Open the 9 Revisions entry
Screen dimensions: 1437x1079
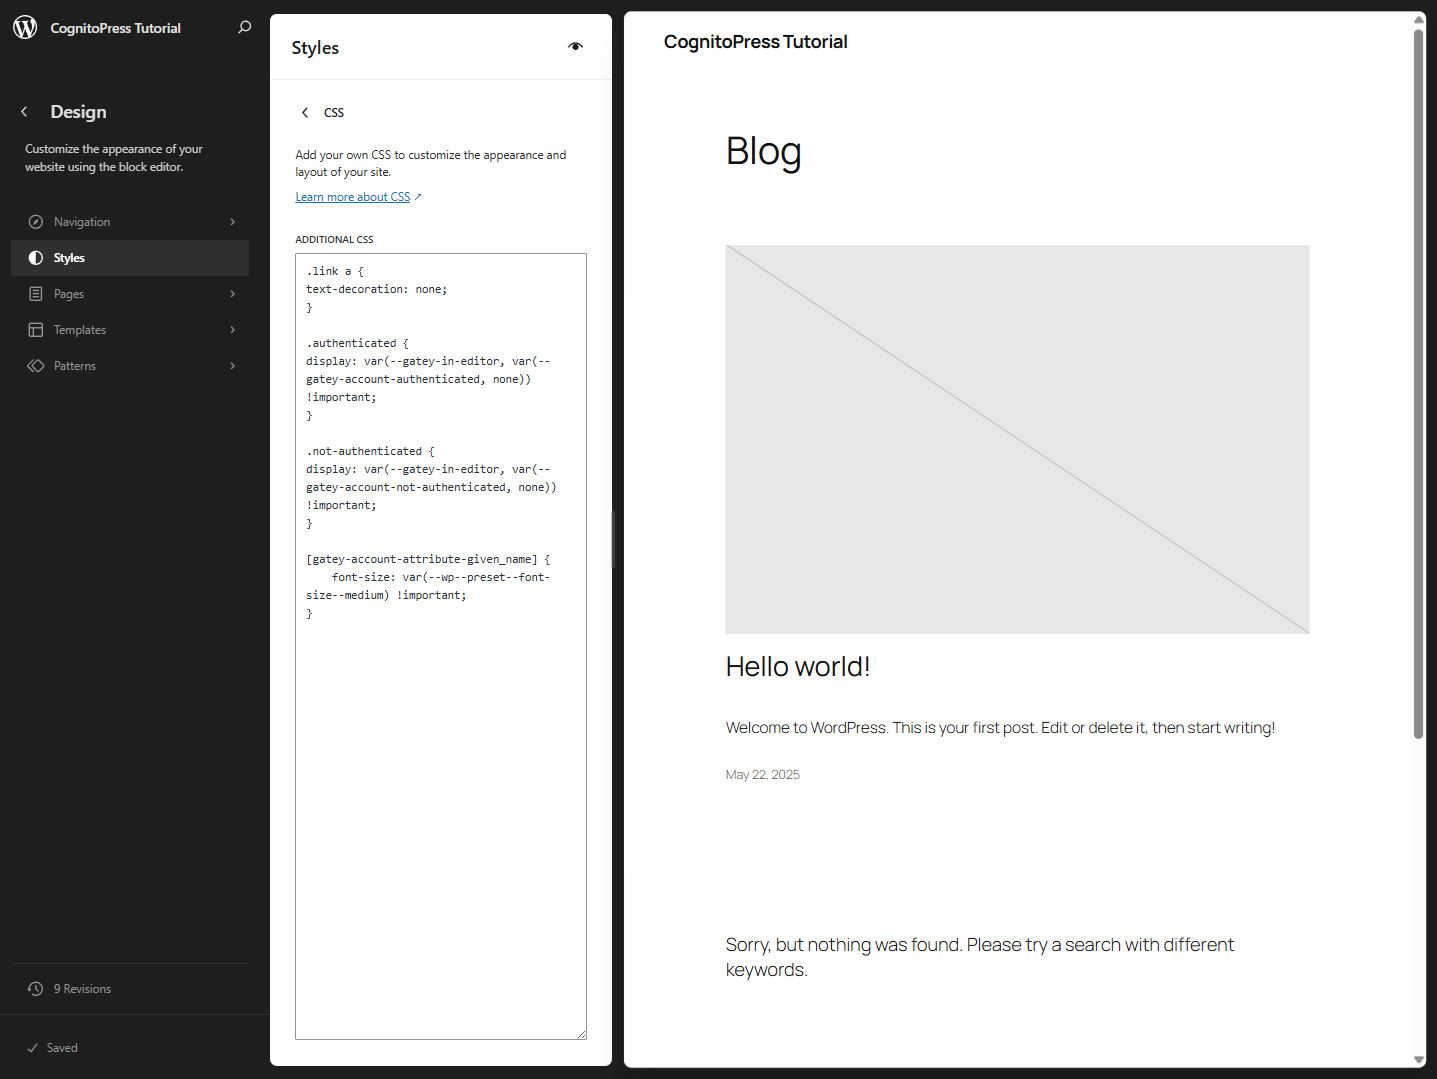point(130,989)
